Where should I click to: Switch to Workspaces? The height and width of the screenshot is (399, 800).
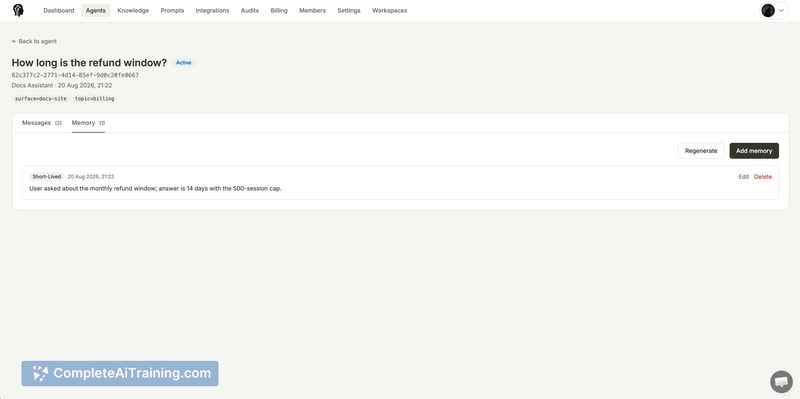389,10
